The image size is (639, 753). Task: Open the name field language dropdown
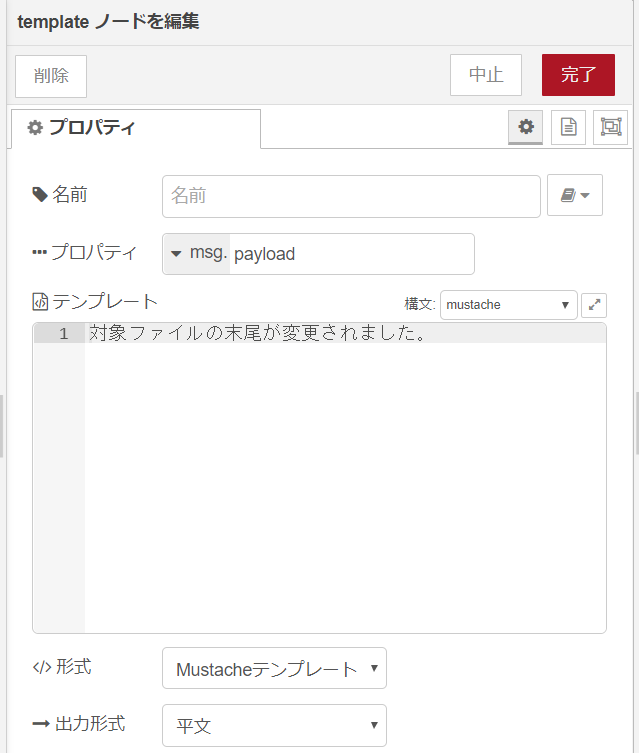575,195
